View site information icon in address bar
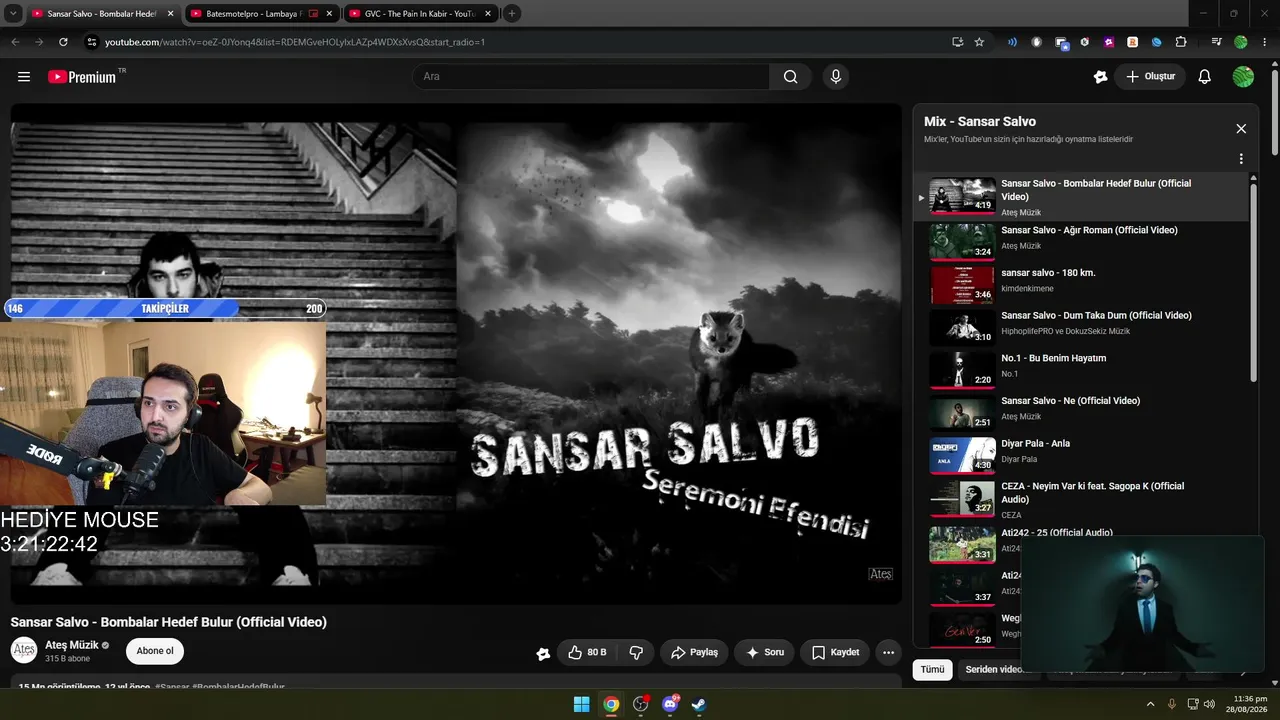 [91, 42]
